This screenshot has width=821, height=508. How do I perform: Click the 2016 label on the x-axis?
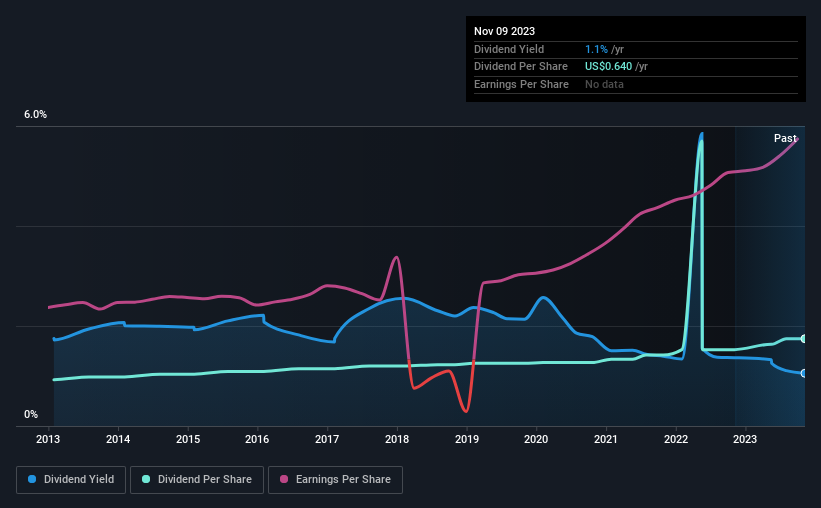257,439
